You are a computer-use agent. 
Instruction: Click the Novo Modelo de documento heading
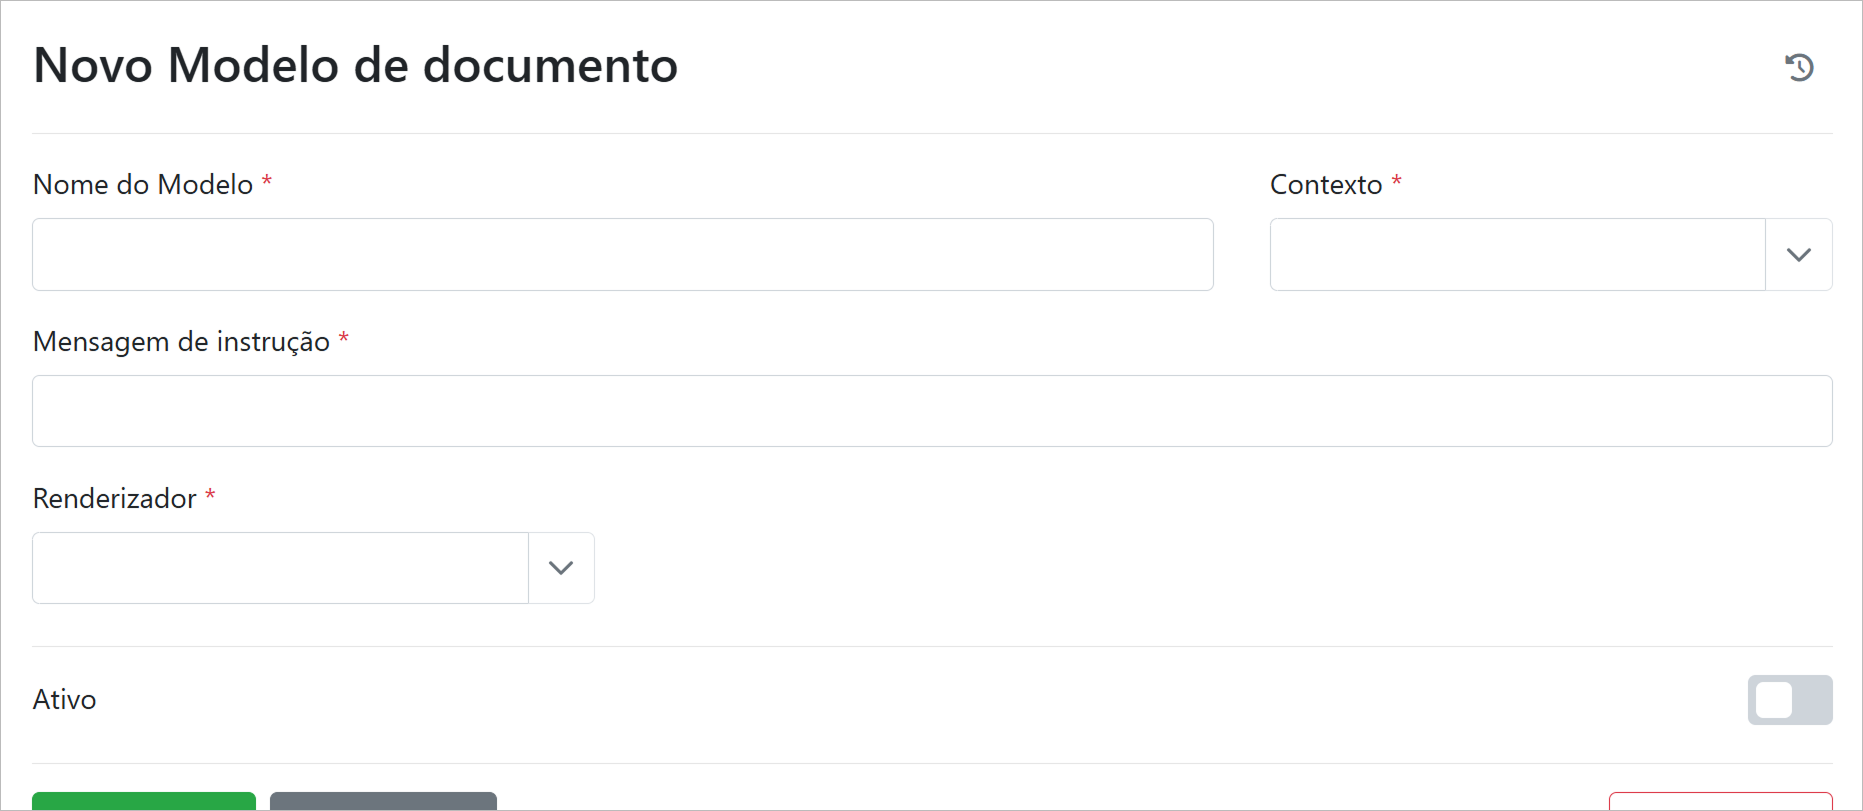356,66
